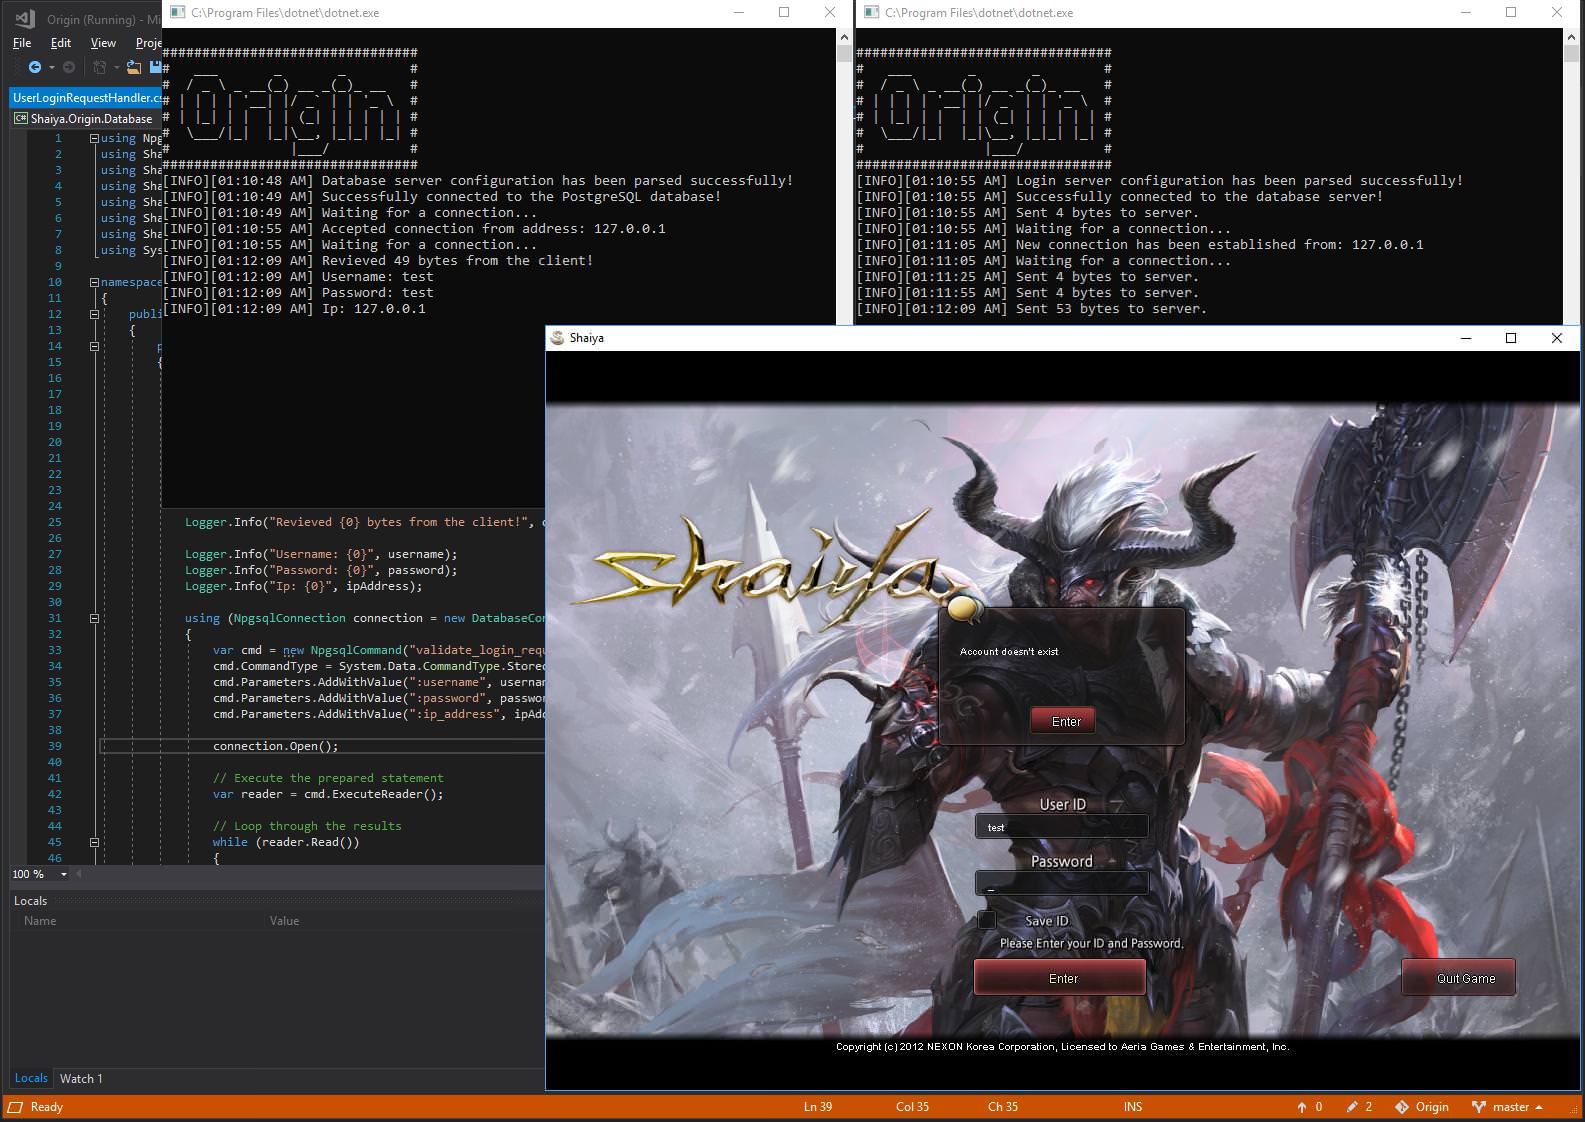Image resolution: width=1585 pixels, height=1122 pixels.
Task: Maximize the Shaiya game window
Action: [x=1511, y=338]
